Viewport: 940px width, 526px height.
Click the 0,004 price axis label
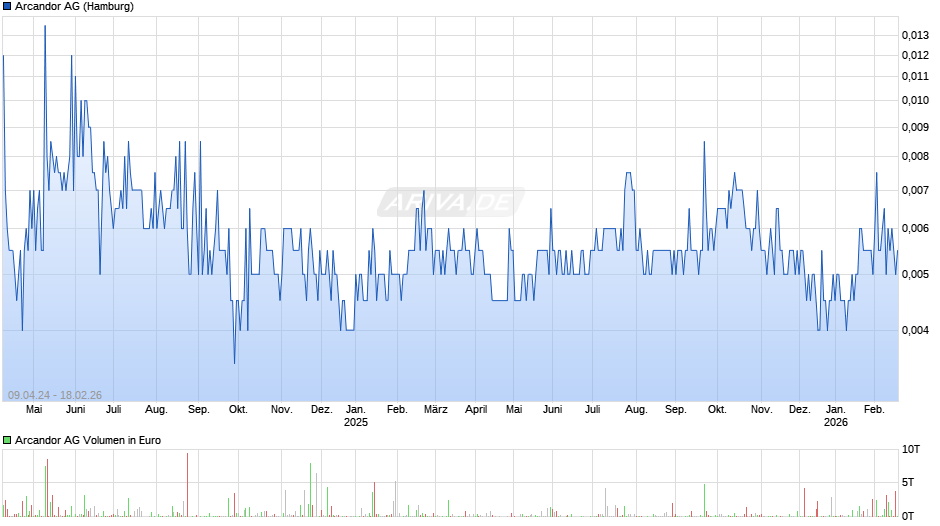[x=915, y=330]
